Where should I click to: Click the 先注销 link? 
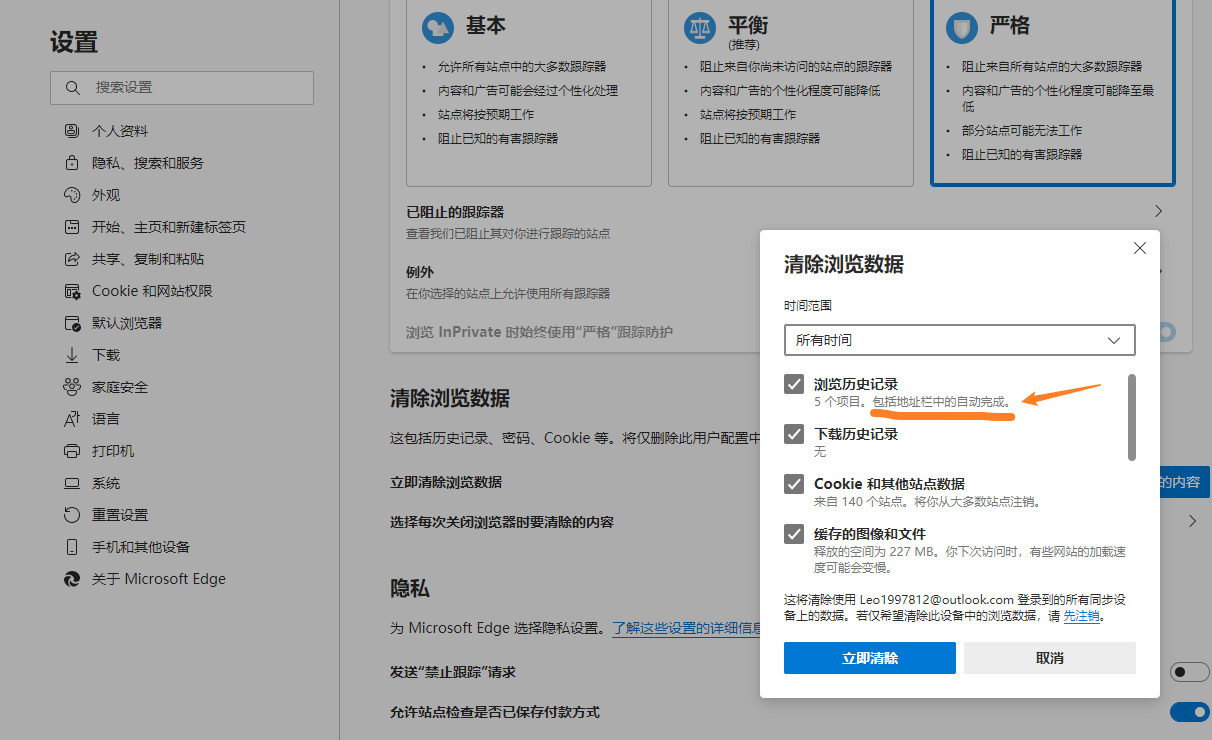click(1081, 617)
